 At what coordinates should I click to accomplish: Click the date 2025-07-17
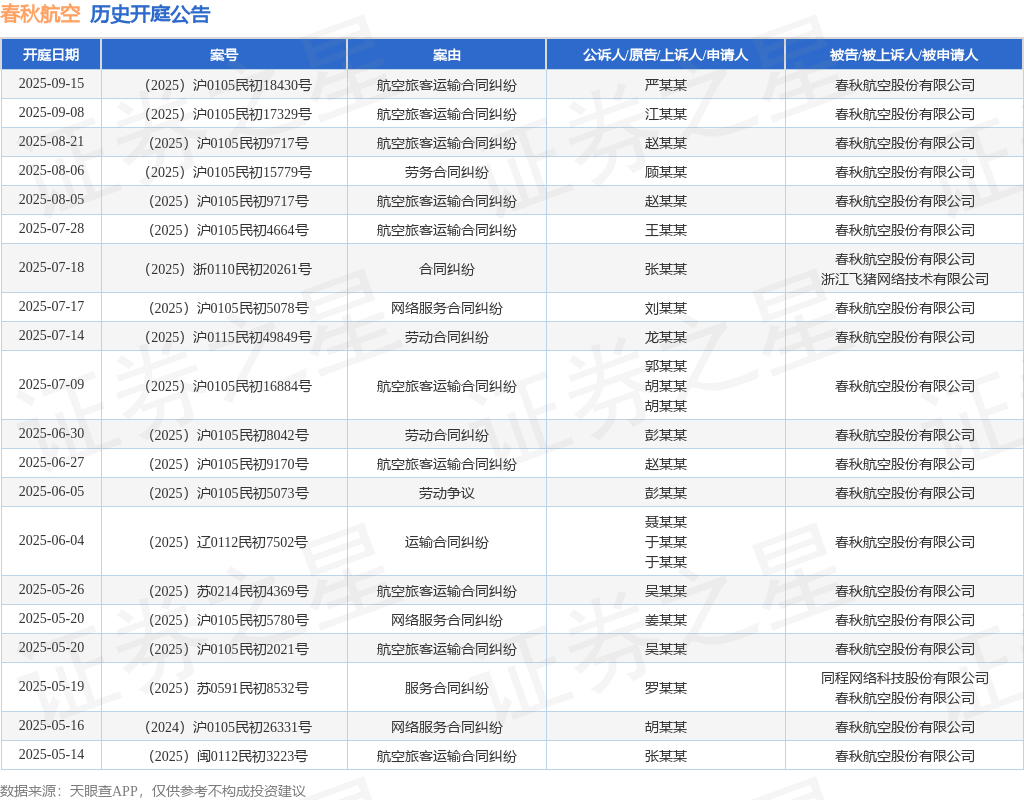(x=52, y=306)
